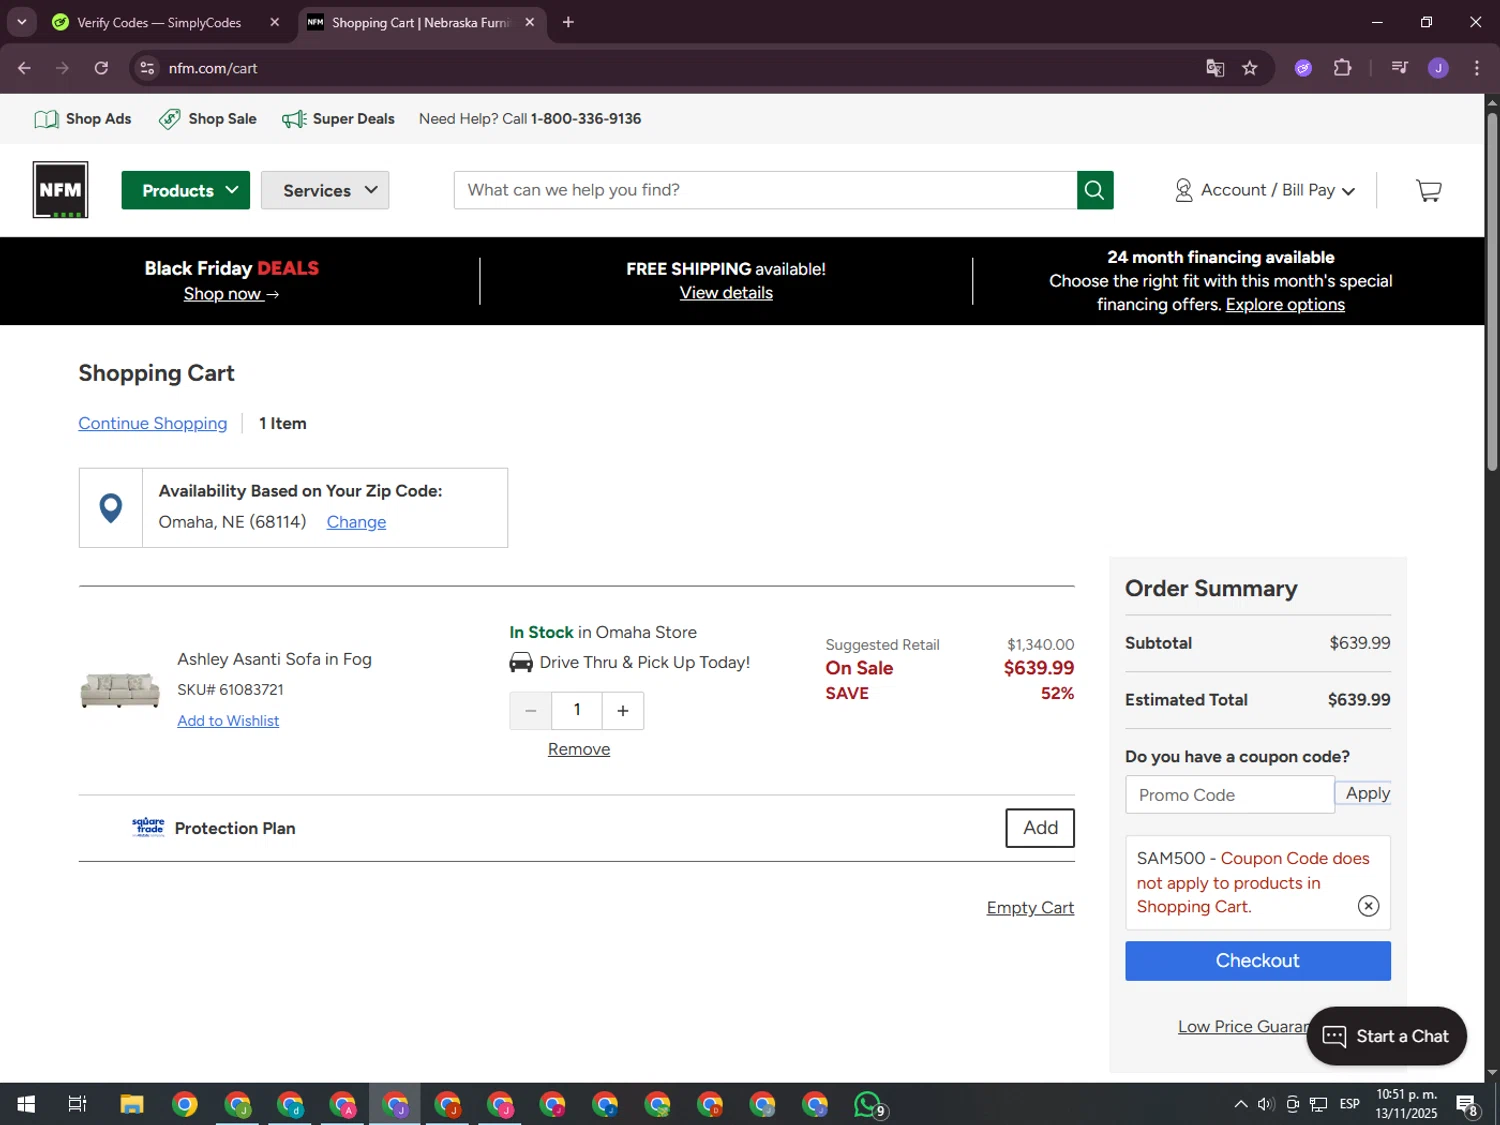The image size is (1500, 1125).
Task: Click Continue Shopping link
Action: (153, 423)
